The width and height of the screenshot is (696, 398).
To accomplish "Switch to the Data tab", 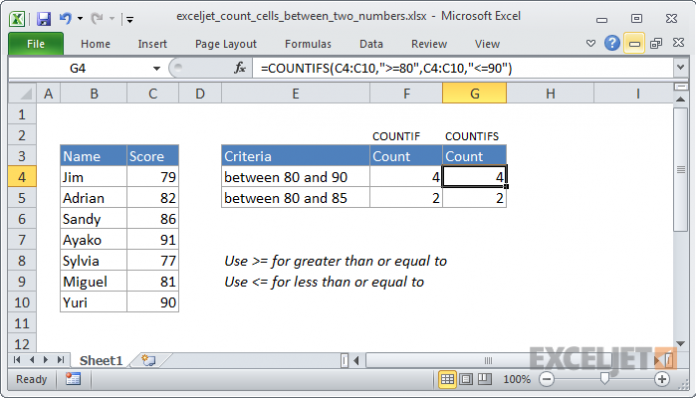I will point(371,44).
